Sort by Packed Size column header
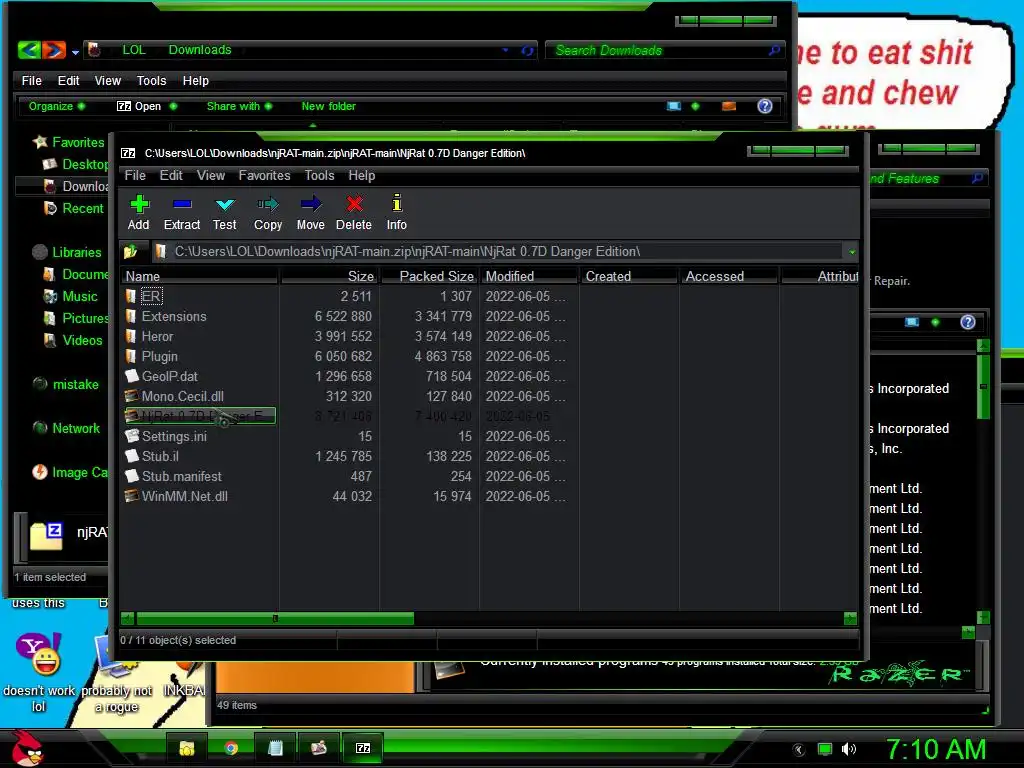Image resolution: width=1024 pixels, height=768 pixels. point(429,276)
